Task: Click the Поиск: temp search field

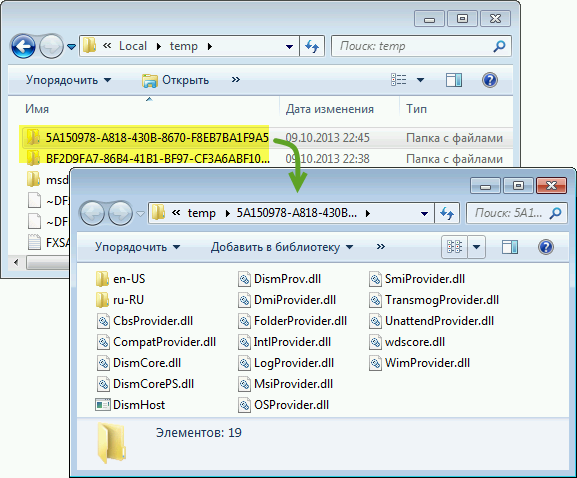Action: coord(421,46)
